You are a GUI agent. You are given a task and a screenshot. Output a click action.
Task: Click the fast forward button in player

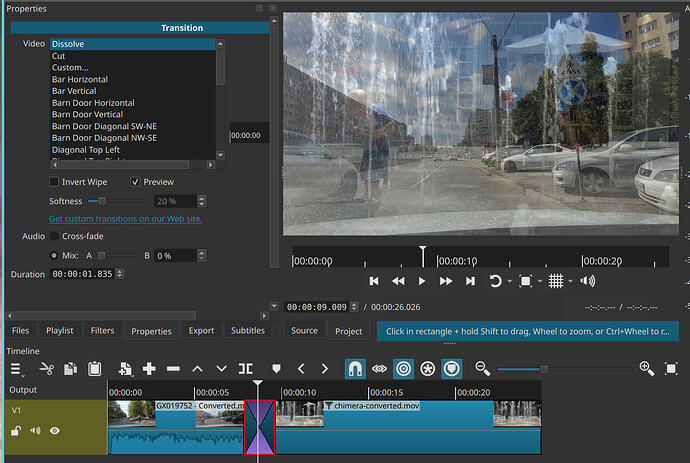(x=446, y=281)
